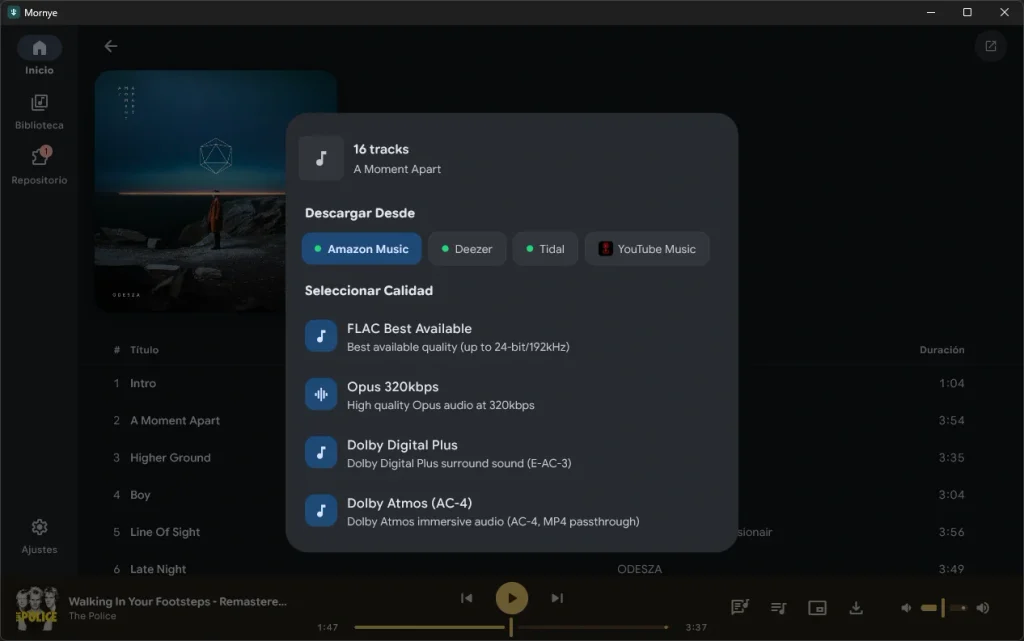
Task: Select track 4 Boy
Action: pos(539,495)
